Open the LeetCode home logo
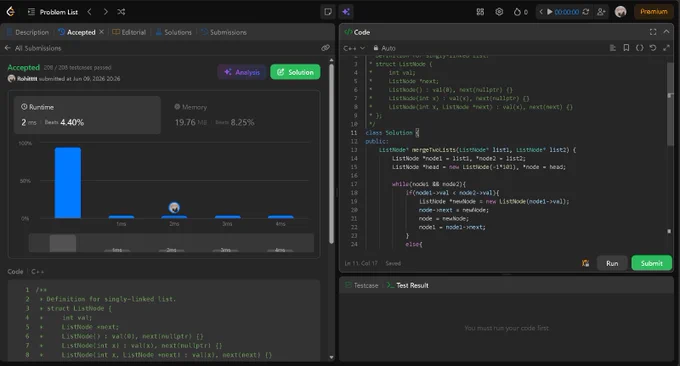Screen dimensions: 680x366 click(10, 12)
